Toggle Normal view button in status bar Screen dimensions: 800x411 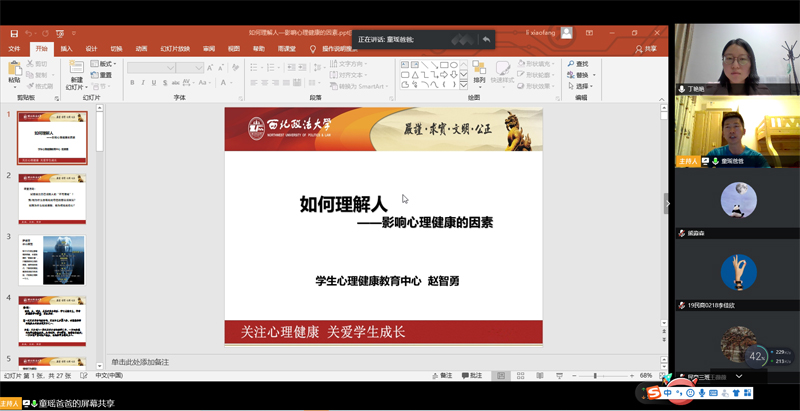click(x=502, y=376)
